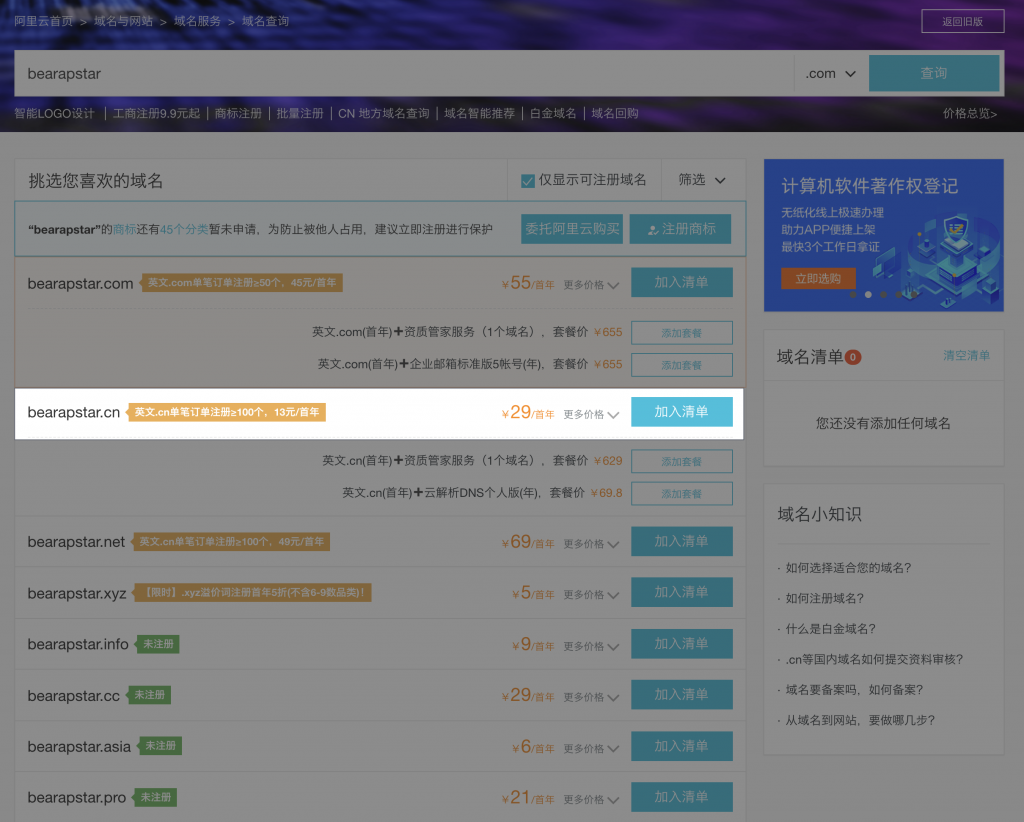Add the 英文.cn 资质管家服务 package
Screen dimensions: 1024x822
[681, 462]
